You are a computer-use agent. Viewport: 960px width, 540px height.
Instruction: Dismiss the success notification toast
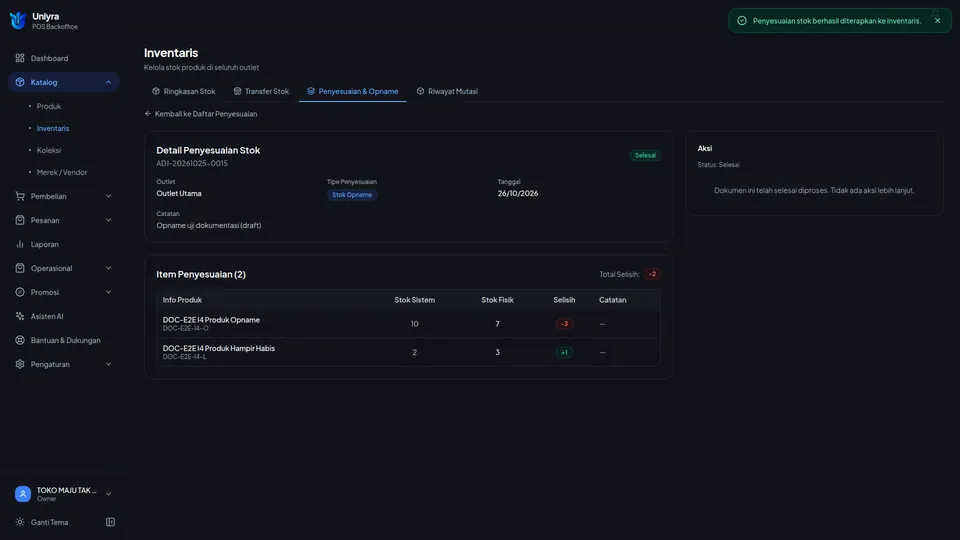[x=937, y=21]
